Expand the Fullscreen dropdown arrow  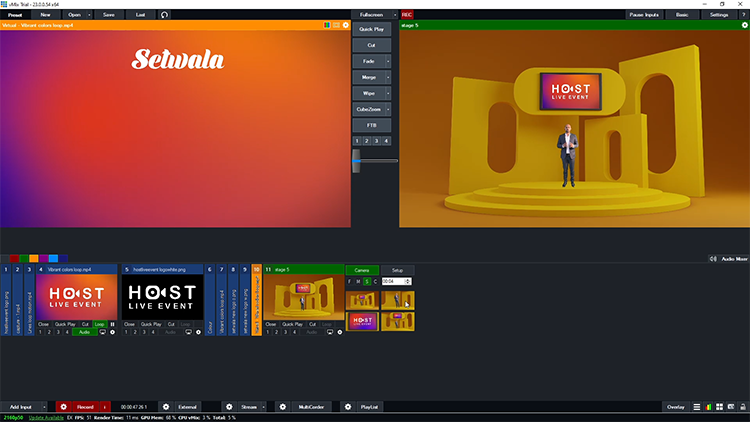click(x=394, y=15)
